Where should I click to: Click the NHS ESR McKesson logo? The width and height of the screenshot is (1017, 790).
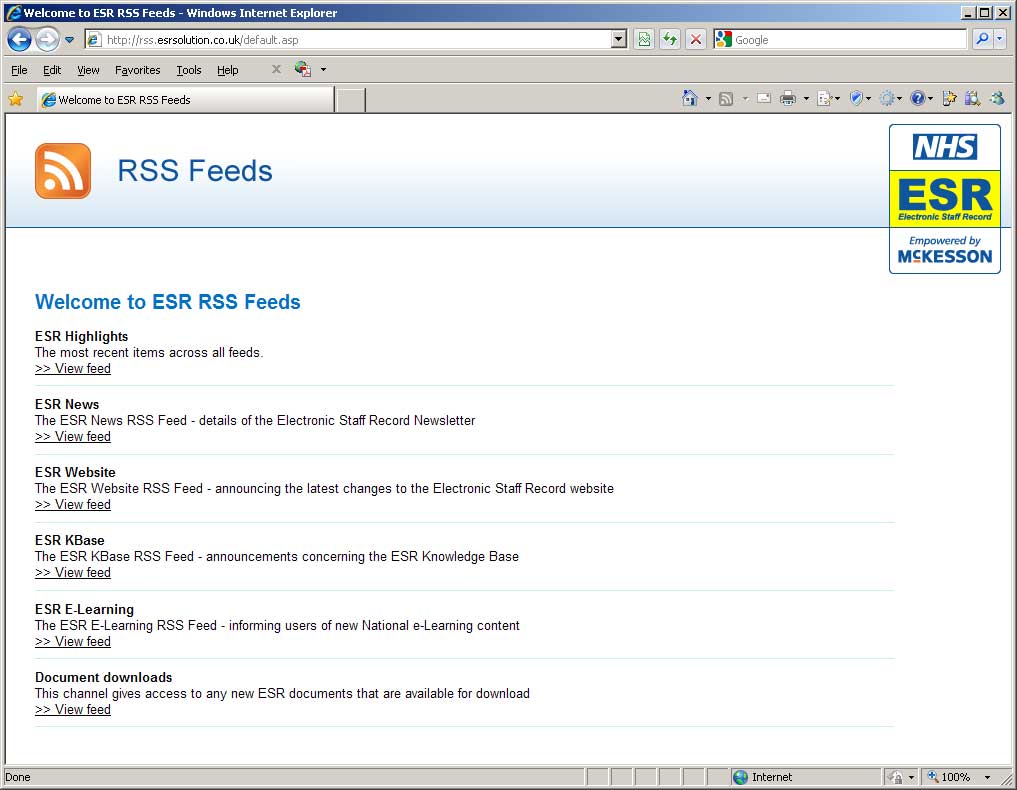click(944, 199)
